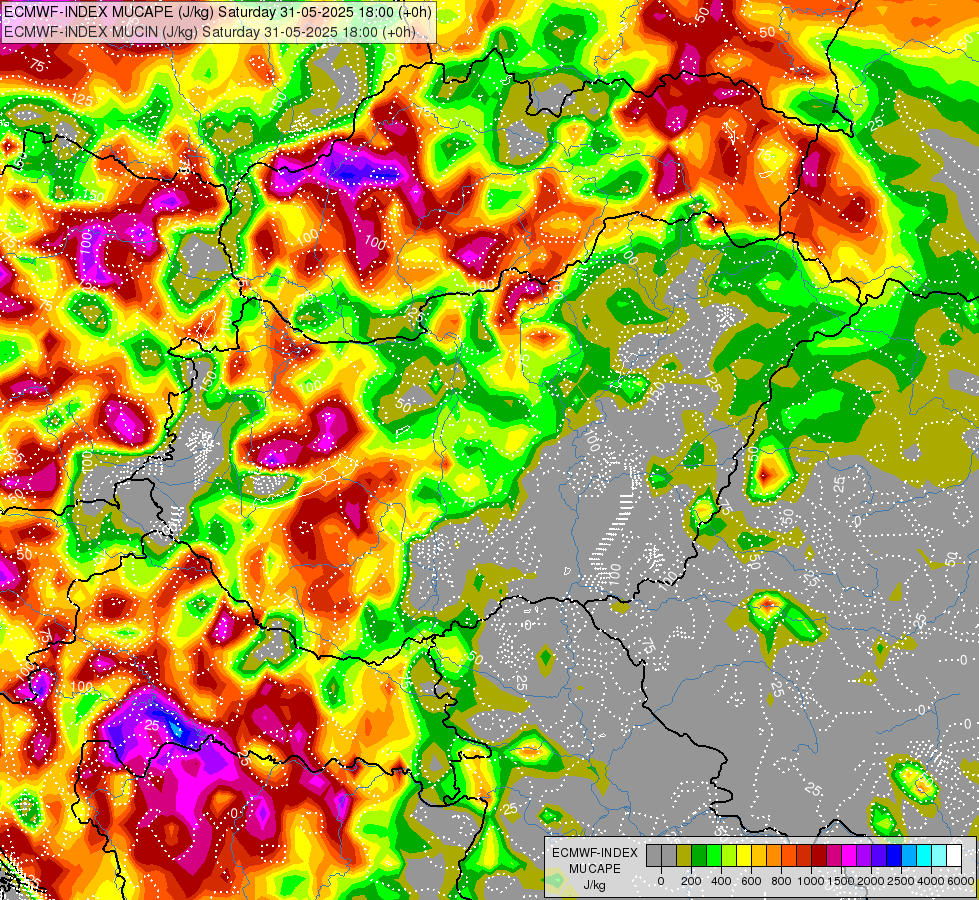Choose the pure blue legend swatch
Screen dimensions: 979x900
[895, 856]
